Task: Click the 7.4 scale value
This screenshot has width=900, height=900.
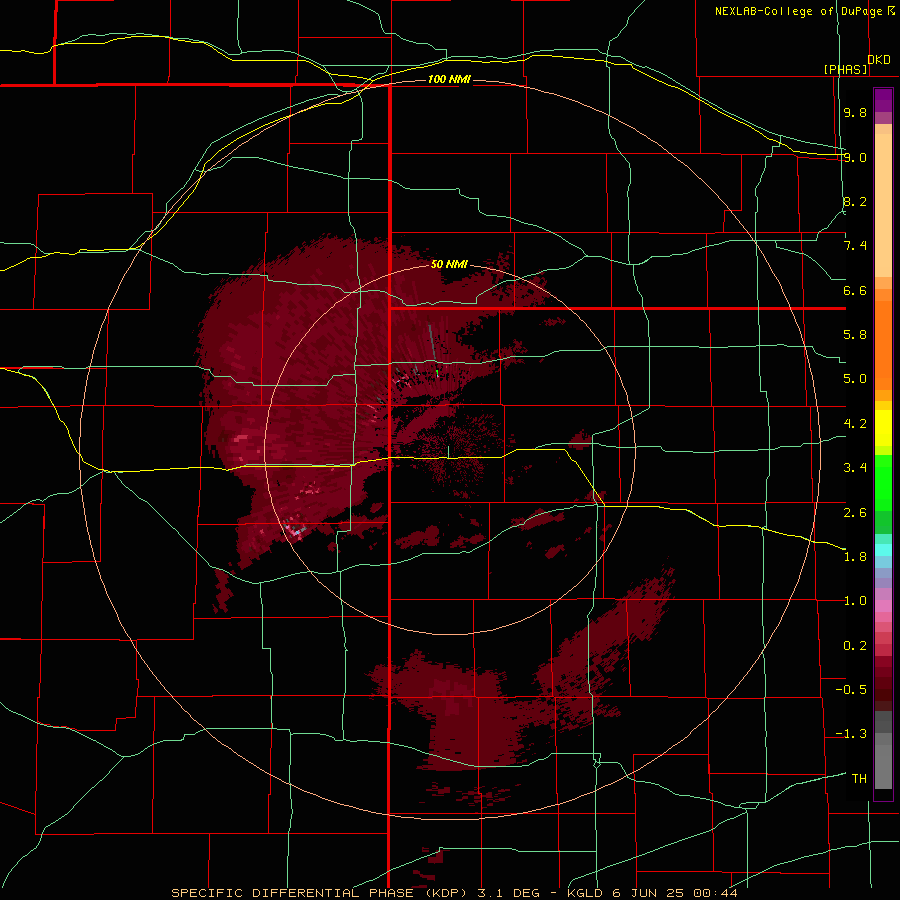Action: tap(855, 246)
